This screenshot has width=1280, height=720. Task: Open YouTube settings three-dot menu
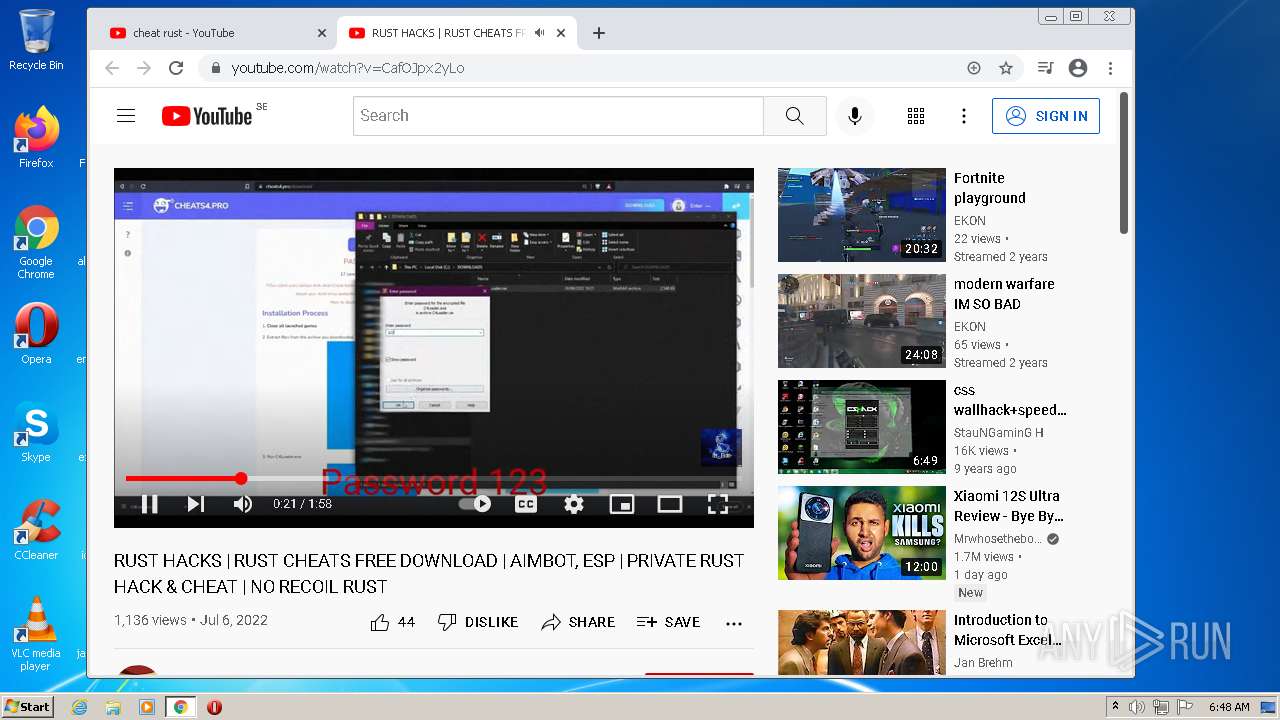pos(964,116)
